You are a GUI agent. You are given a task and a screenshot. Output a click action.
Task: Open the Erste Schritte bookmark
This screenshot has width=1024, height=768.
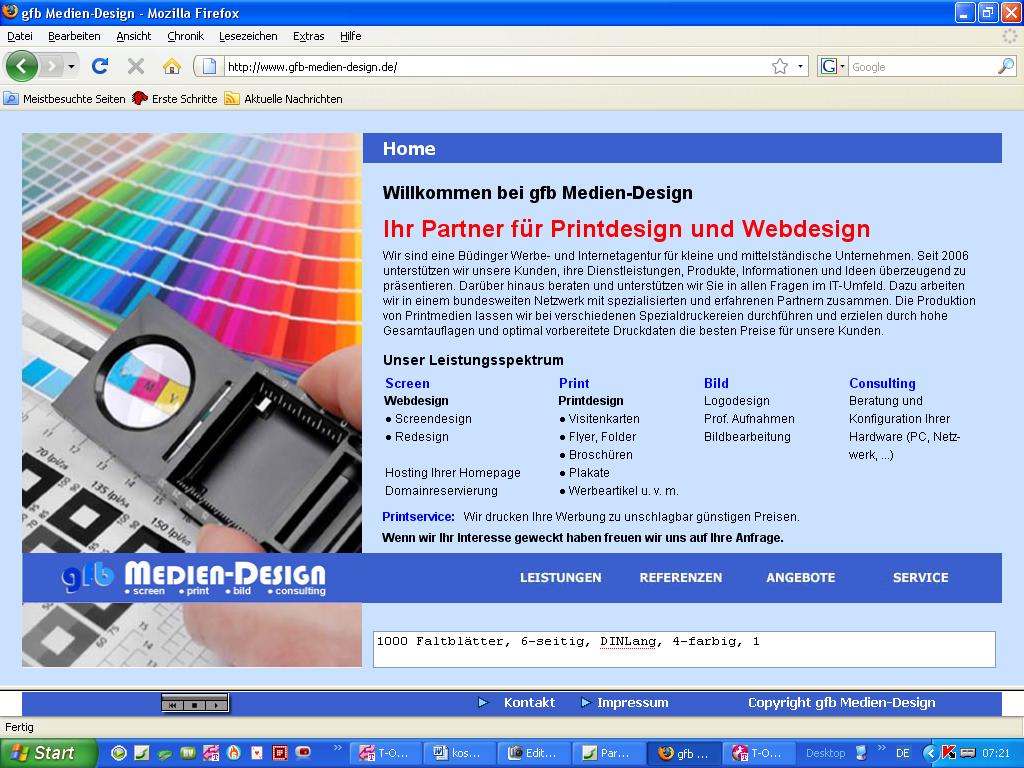(175, 99)
